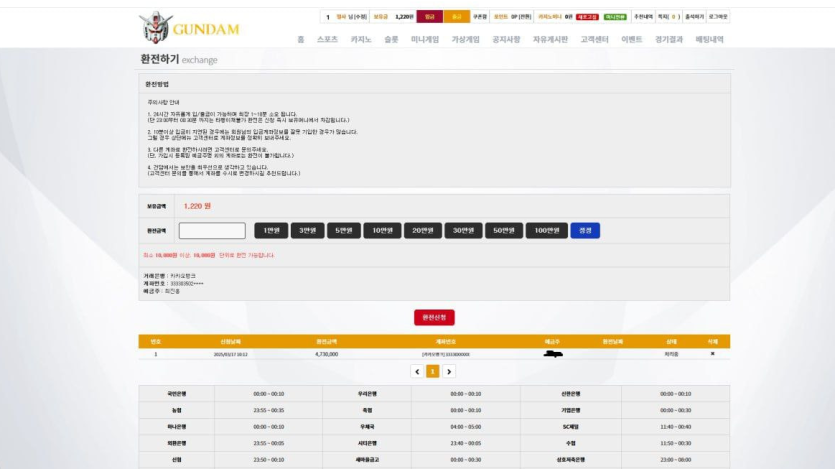835x469 pixels.
Task: Focus the exchange amount input field
Action: coord(212,231)
